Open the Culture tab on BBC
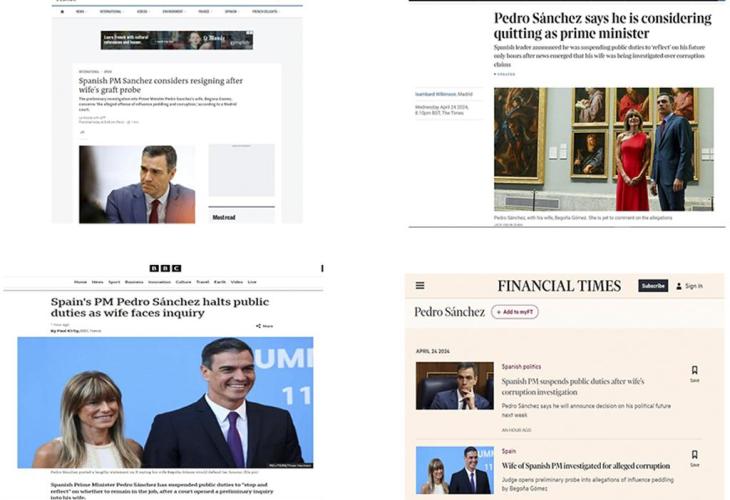Screen dimensions: 730x500 pyautogui.click(x=183, y=282)
